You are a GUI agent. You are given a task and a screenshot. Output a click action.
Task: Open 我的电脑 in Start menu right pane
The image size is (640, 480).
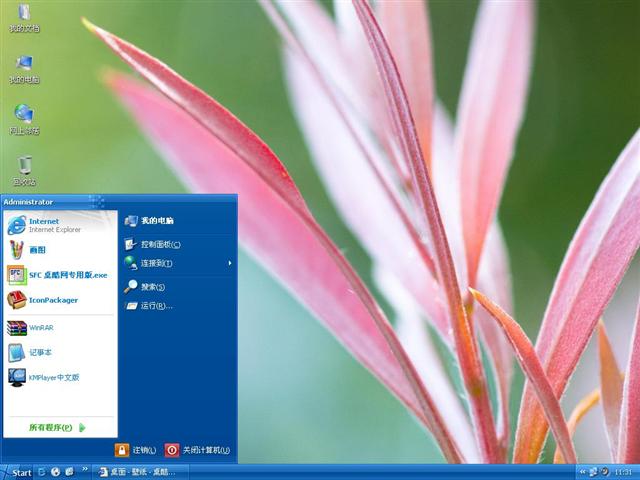coord(178,221)
